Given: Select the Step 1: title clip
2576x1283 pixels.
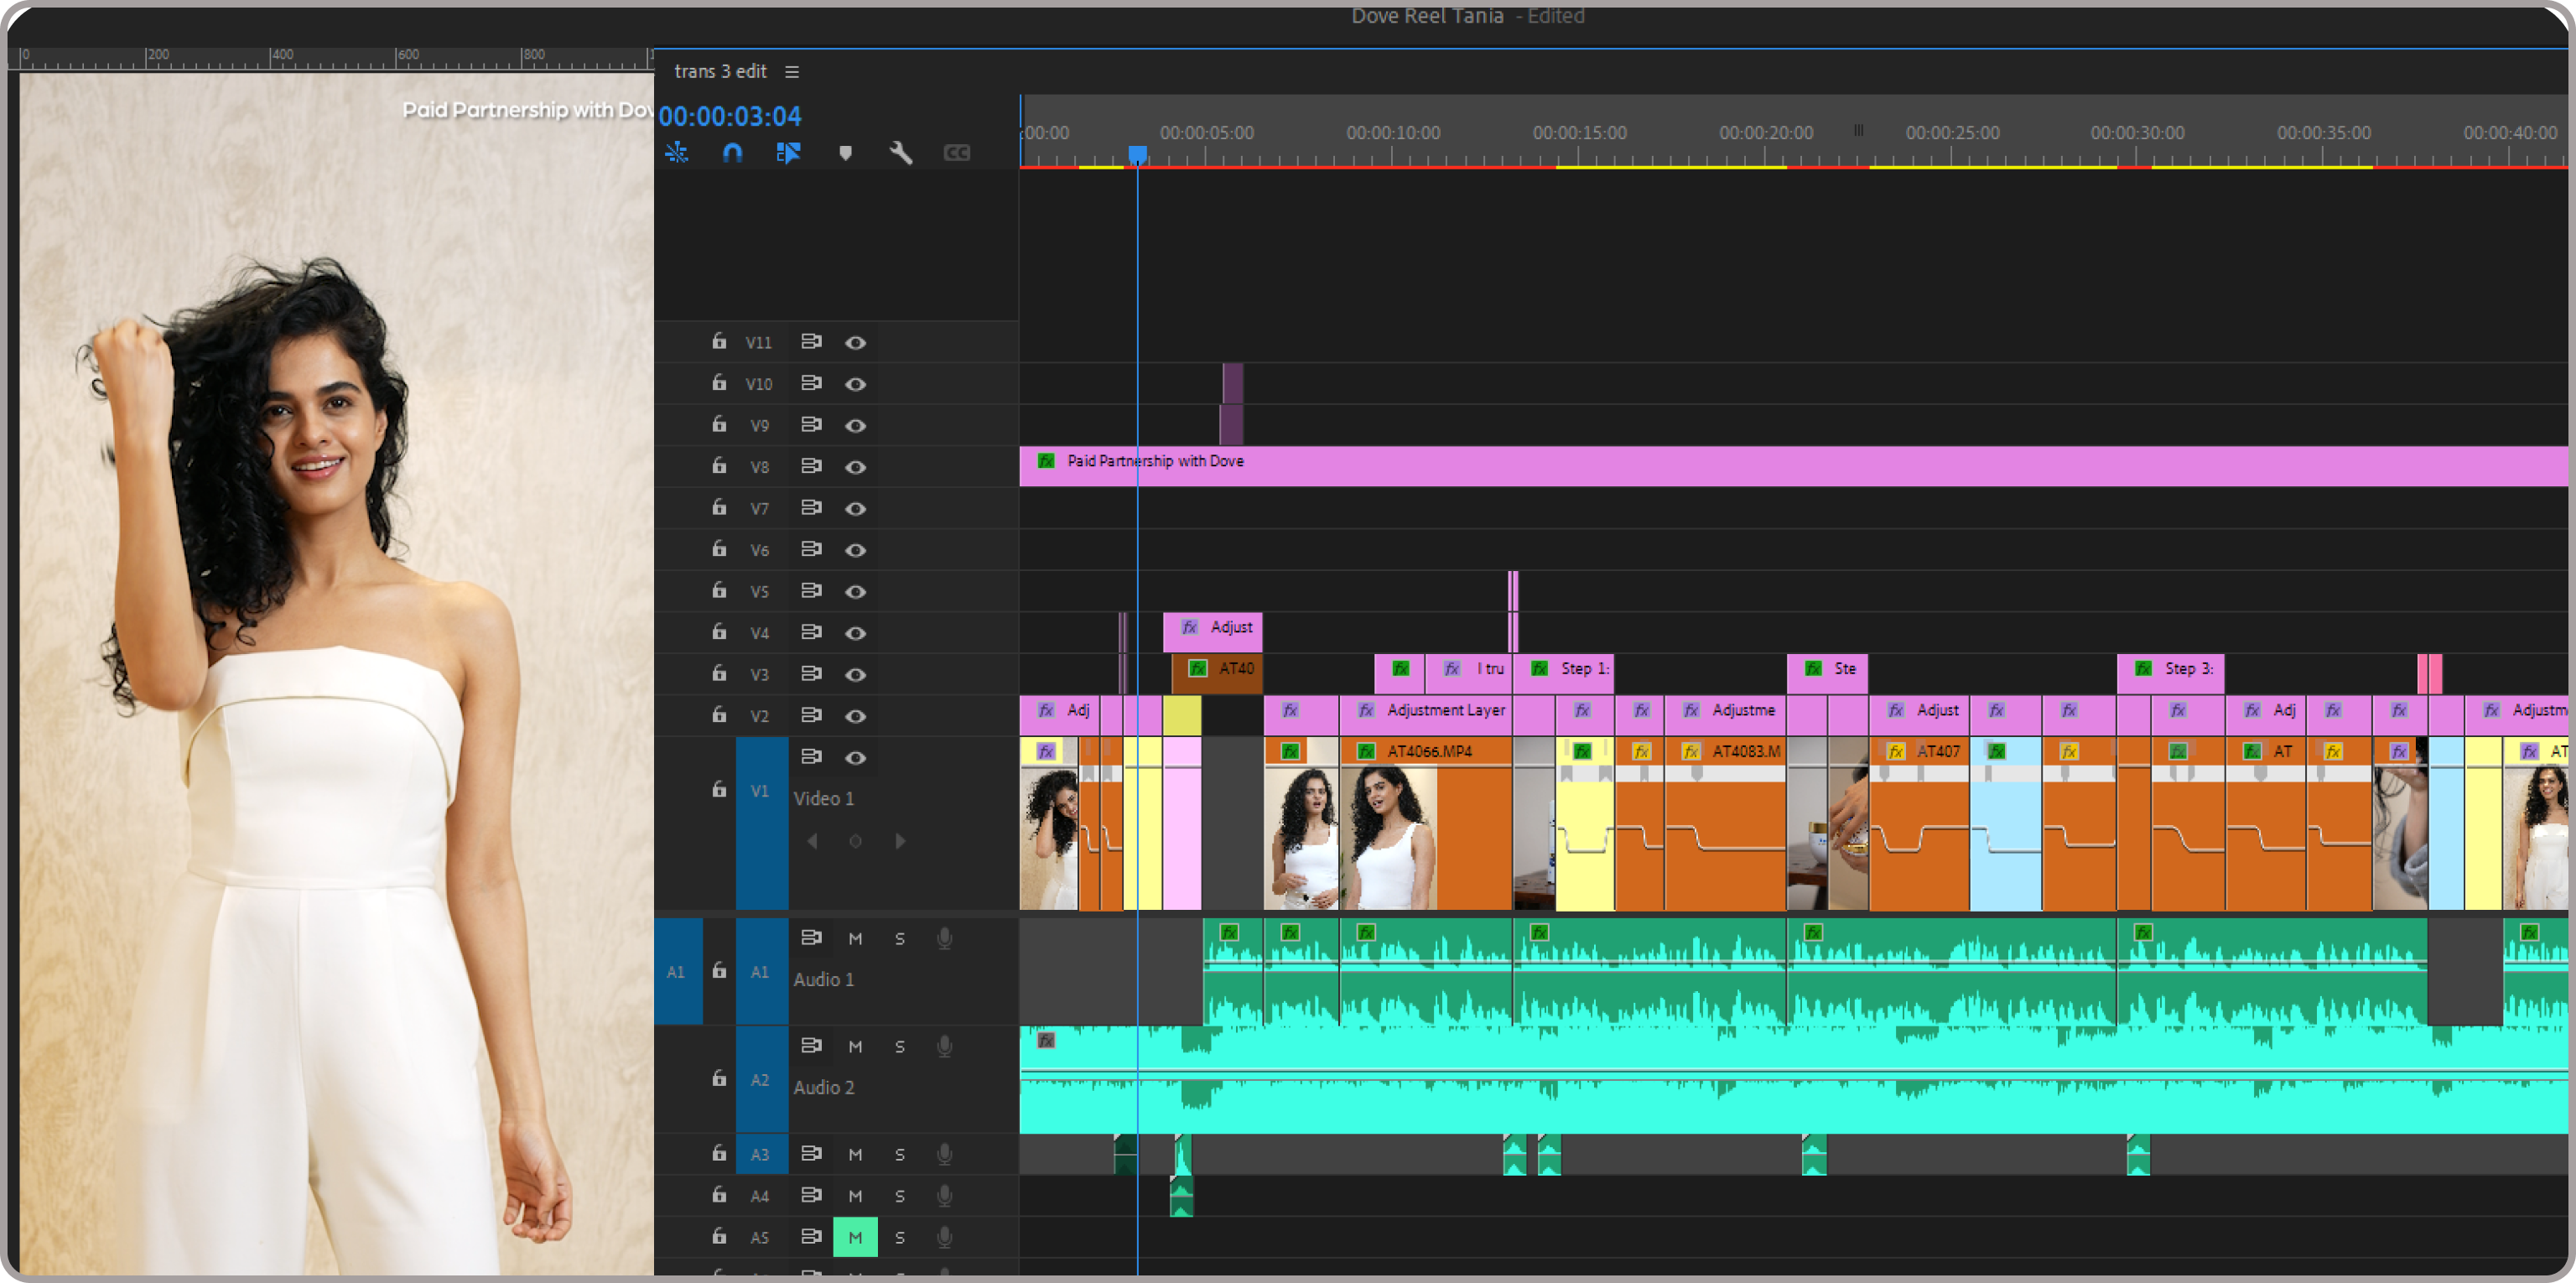Looking at the screenshot, I should pyautogui.click(x=1562, y=673).
